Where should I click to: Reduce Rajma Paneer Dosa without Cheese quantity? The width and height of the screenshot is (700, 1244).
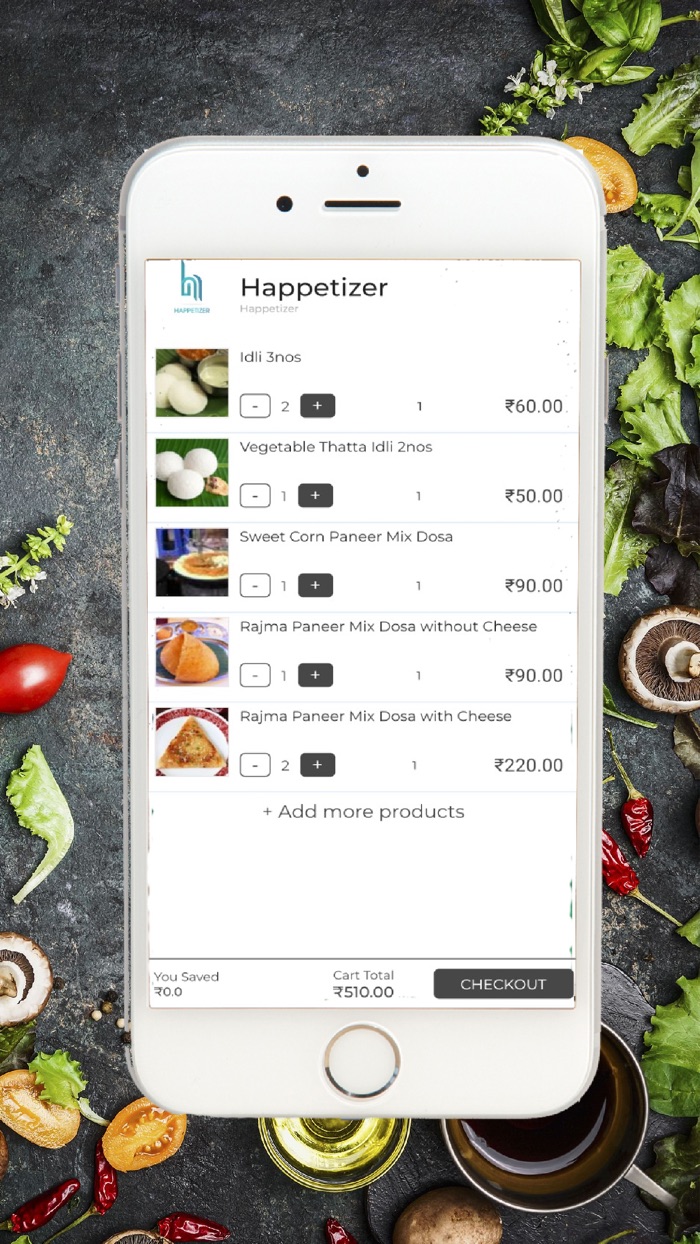[x=255, y=676]
